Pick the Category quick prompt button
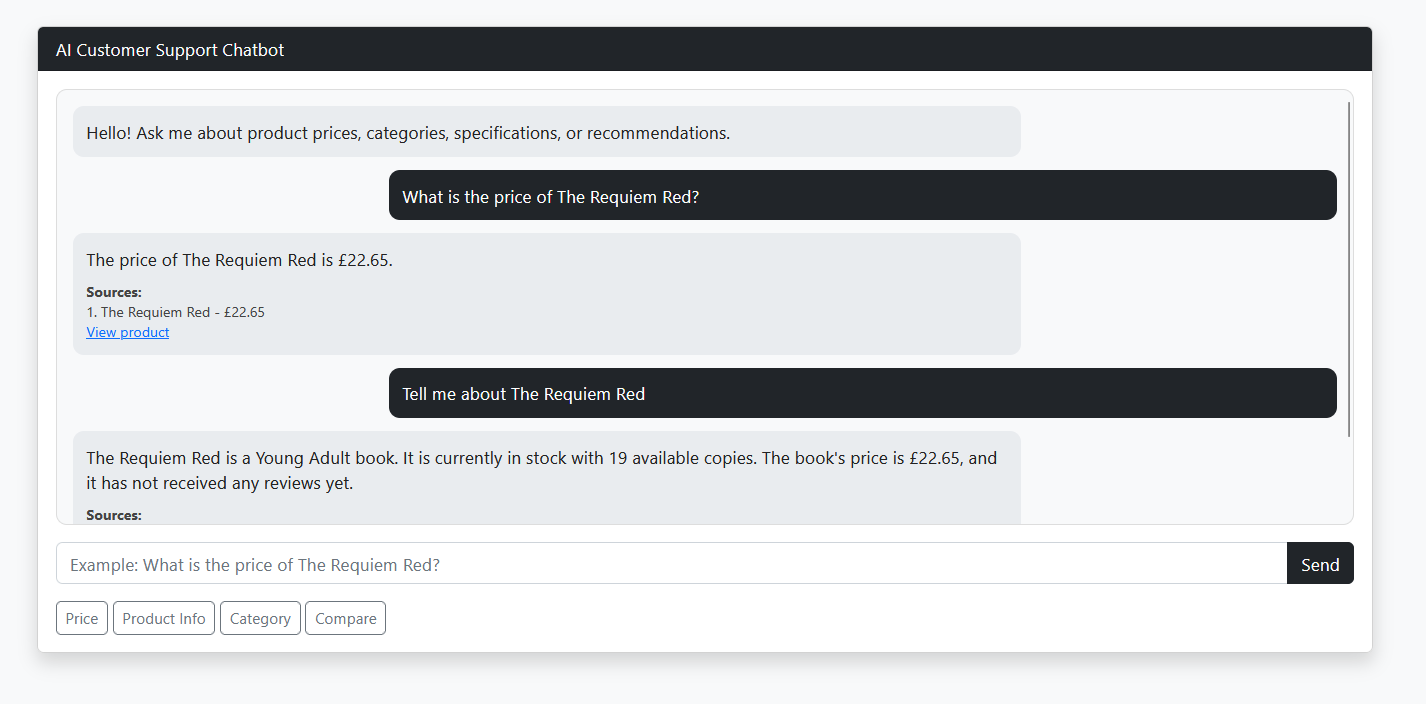The image size is (1426, 704). click(260, 618)
